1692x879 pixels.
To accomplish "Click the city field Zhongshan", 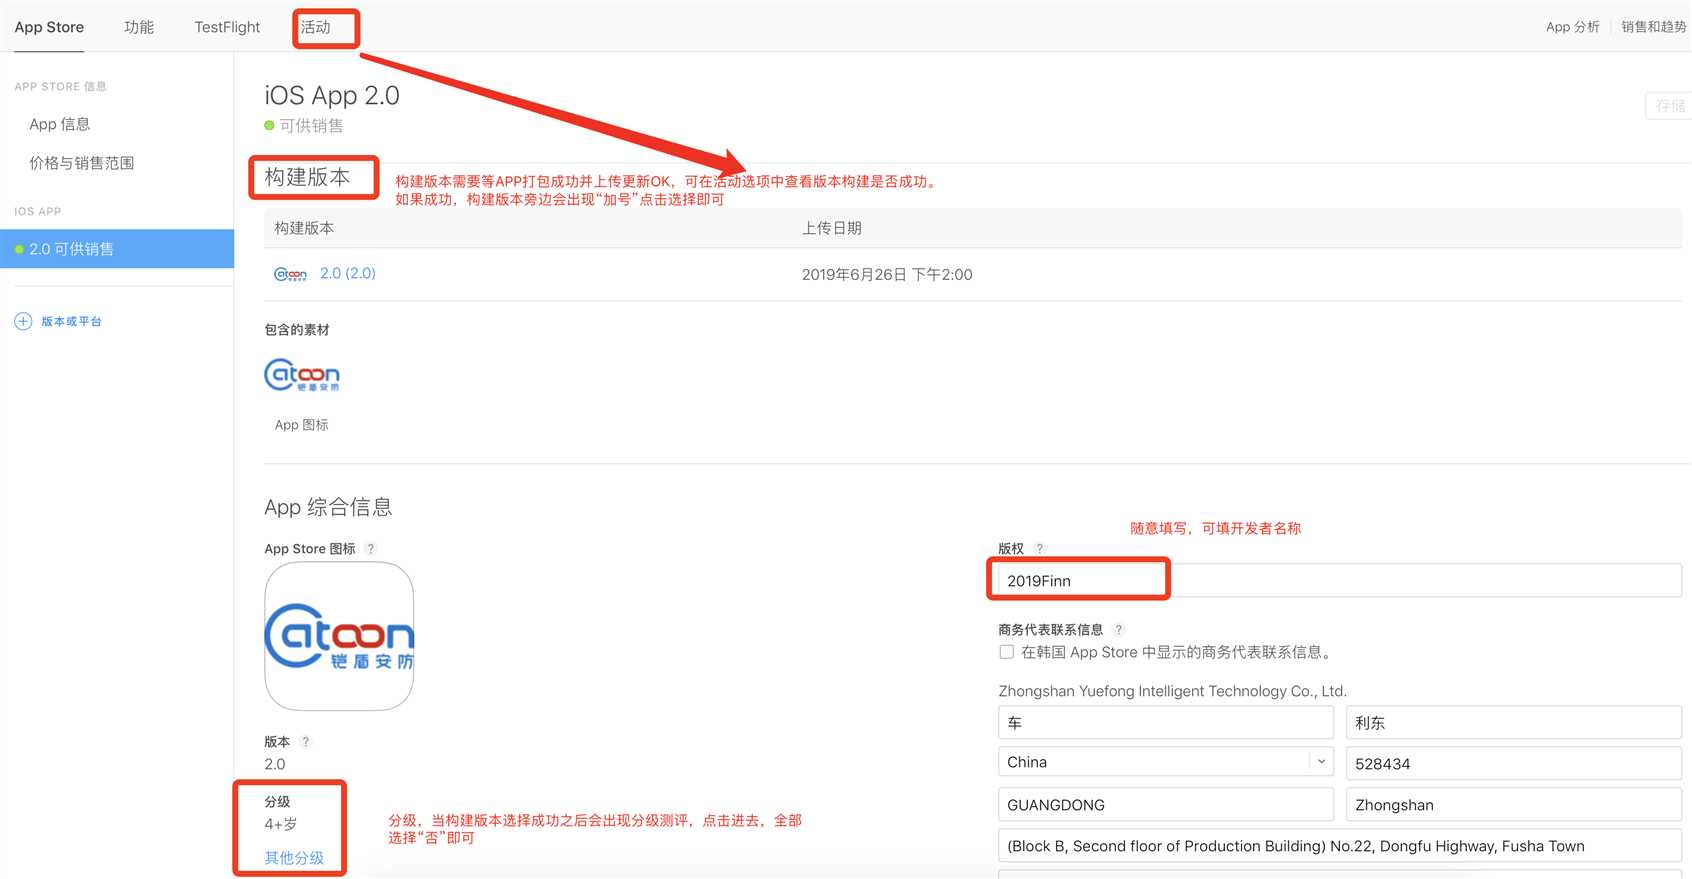I will point(1514,805).
